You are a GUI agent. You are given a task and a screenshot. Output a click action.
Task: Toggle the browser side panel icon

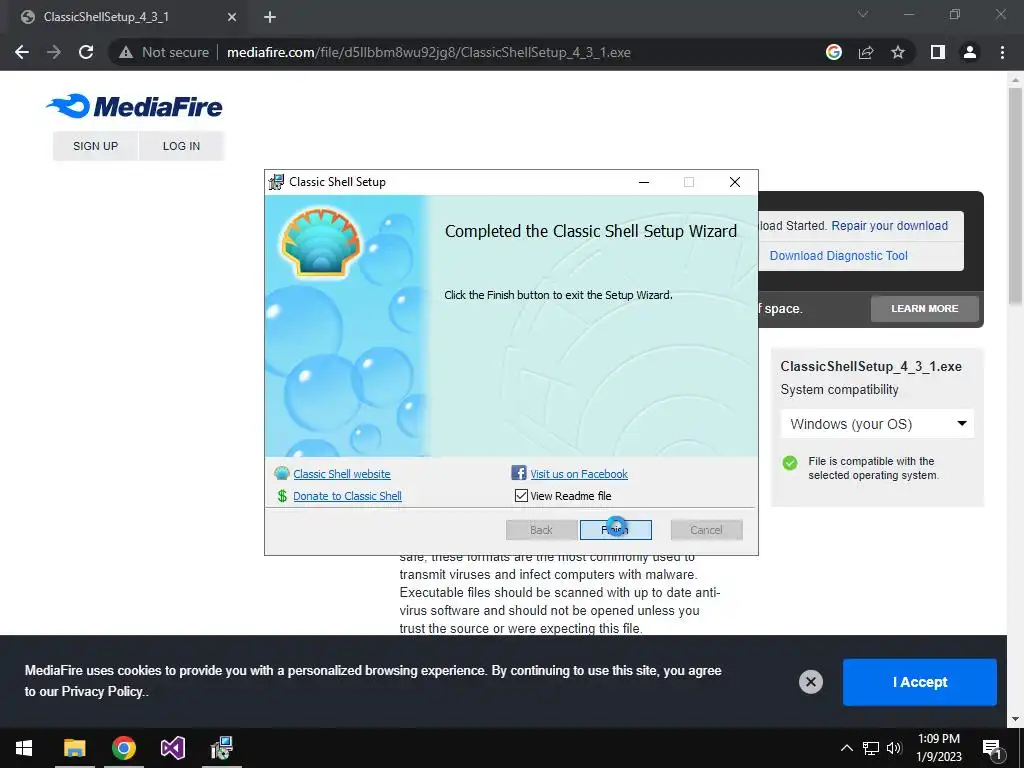point(938,52)
